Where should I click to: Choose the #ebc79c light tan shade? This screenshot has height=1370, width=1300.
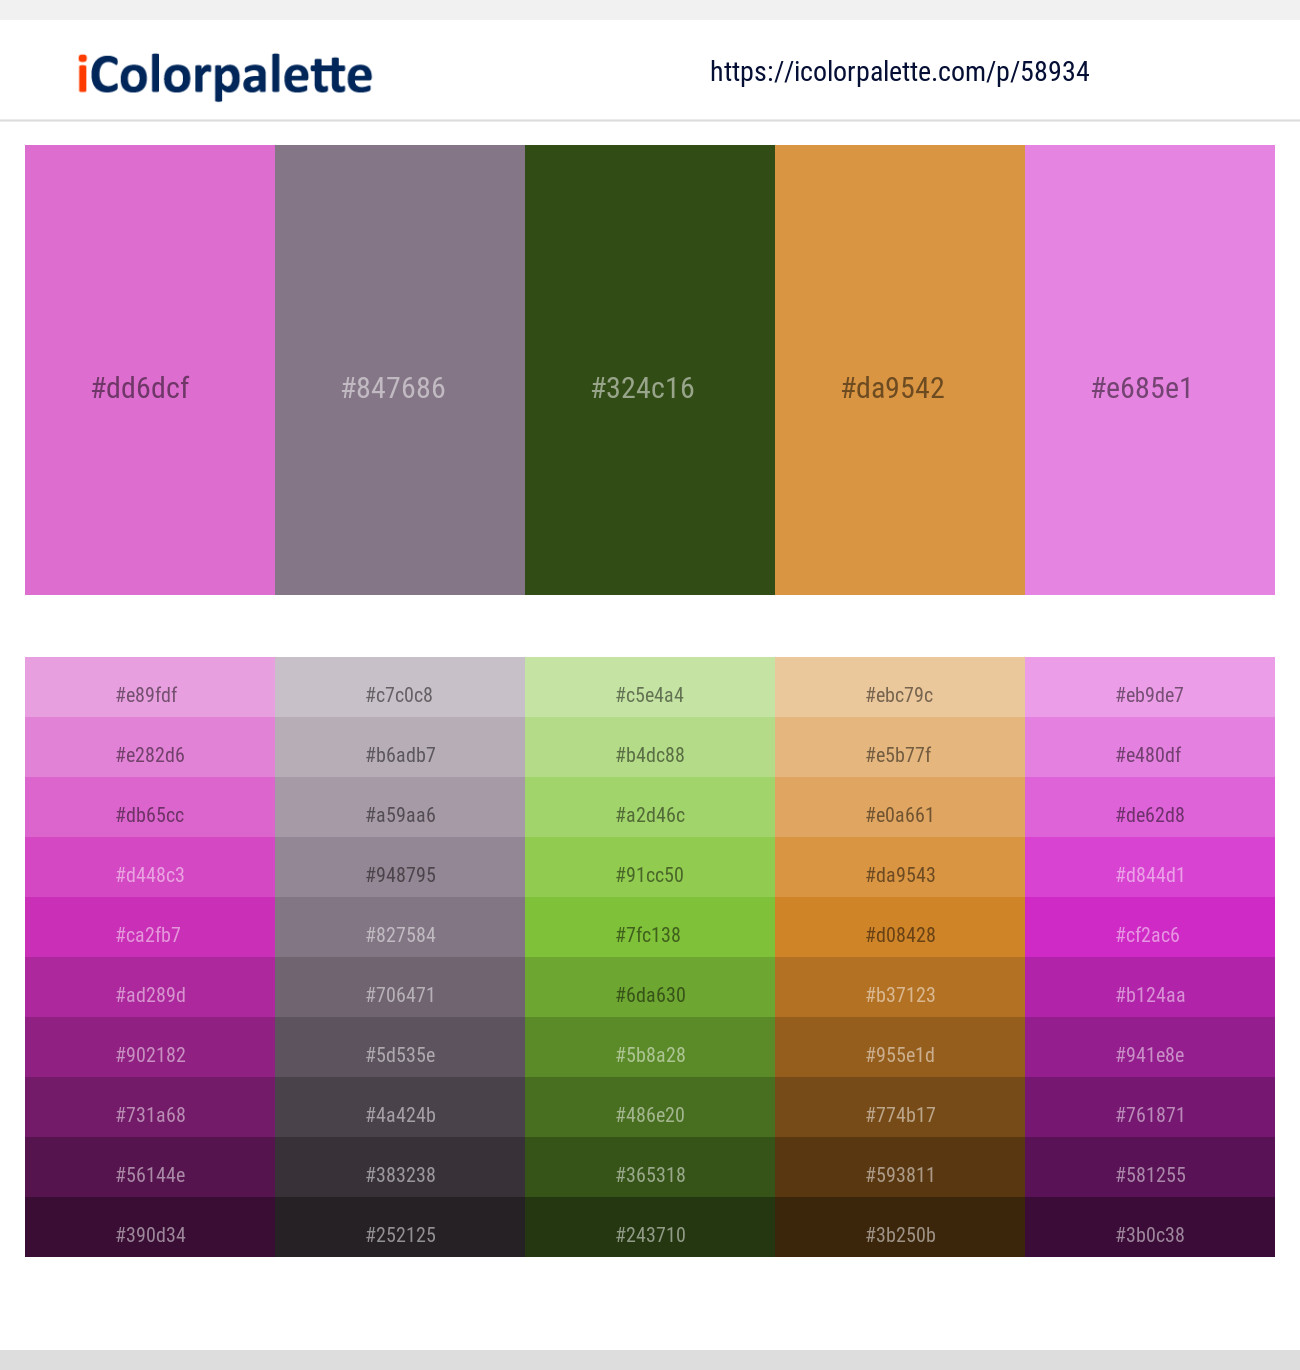[900, 687]
